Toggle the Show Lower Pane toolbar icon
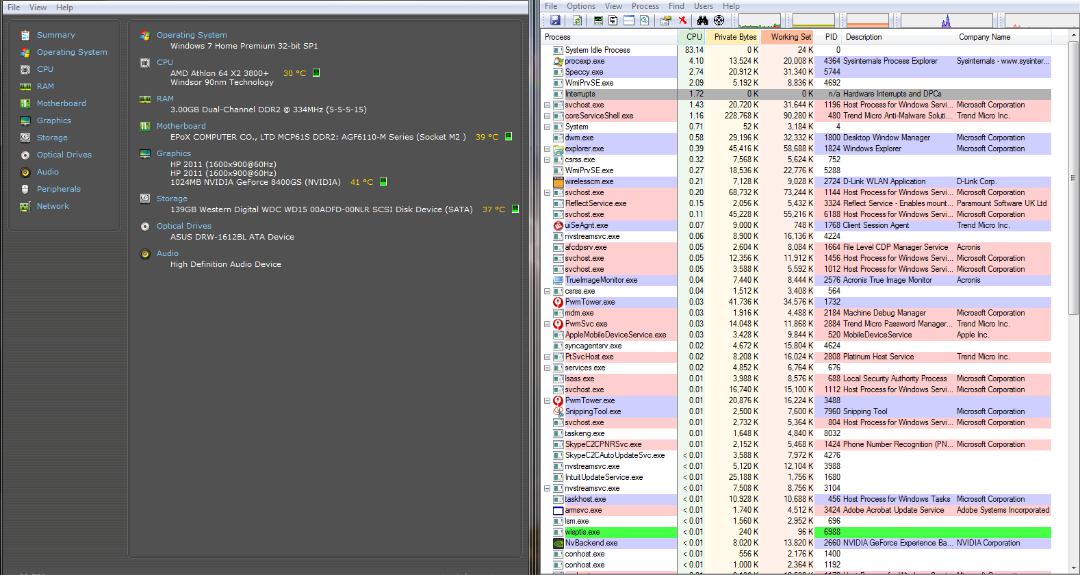The height and width of the screenshot is (575, 1080). click(629, 21)
